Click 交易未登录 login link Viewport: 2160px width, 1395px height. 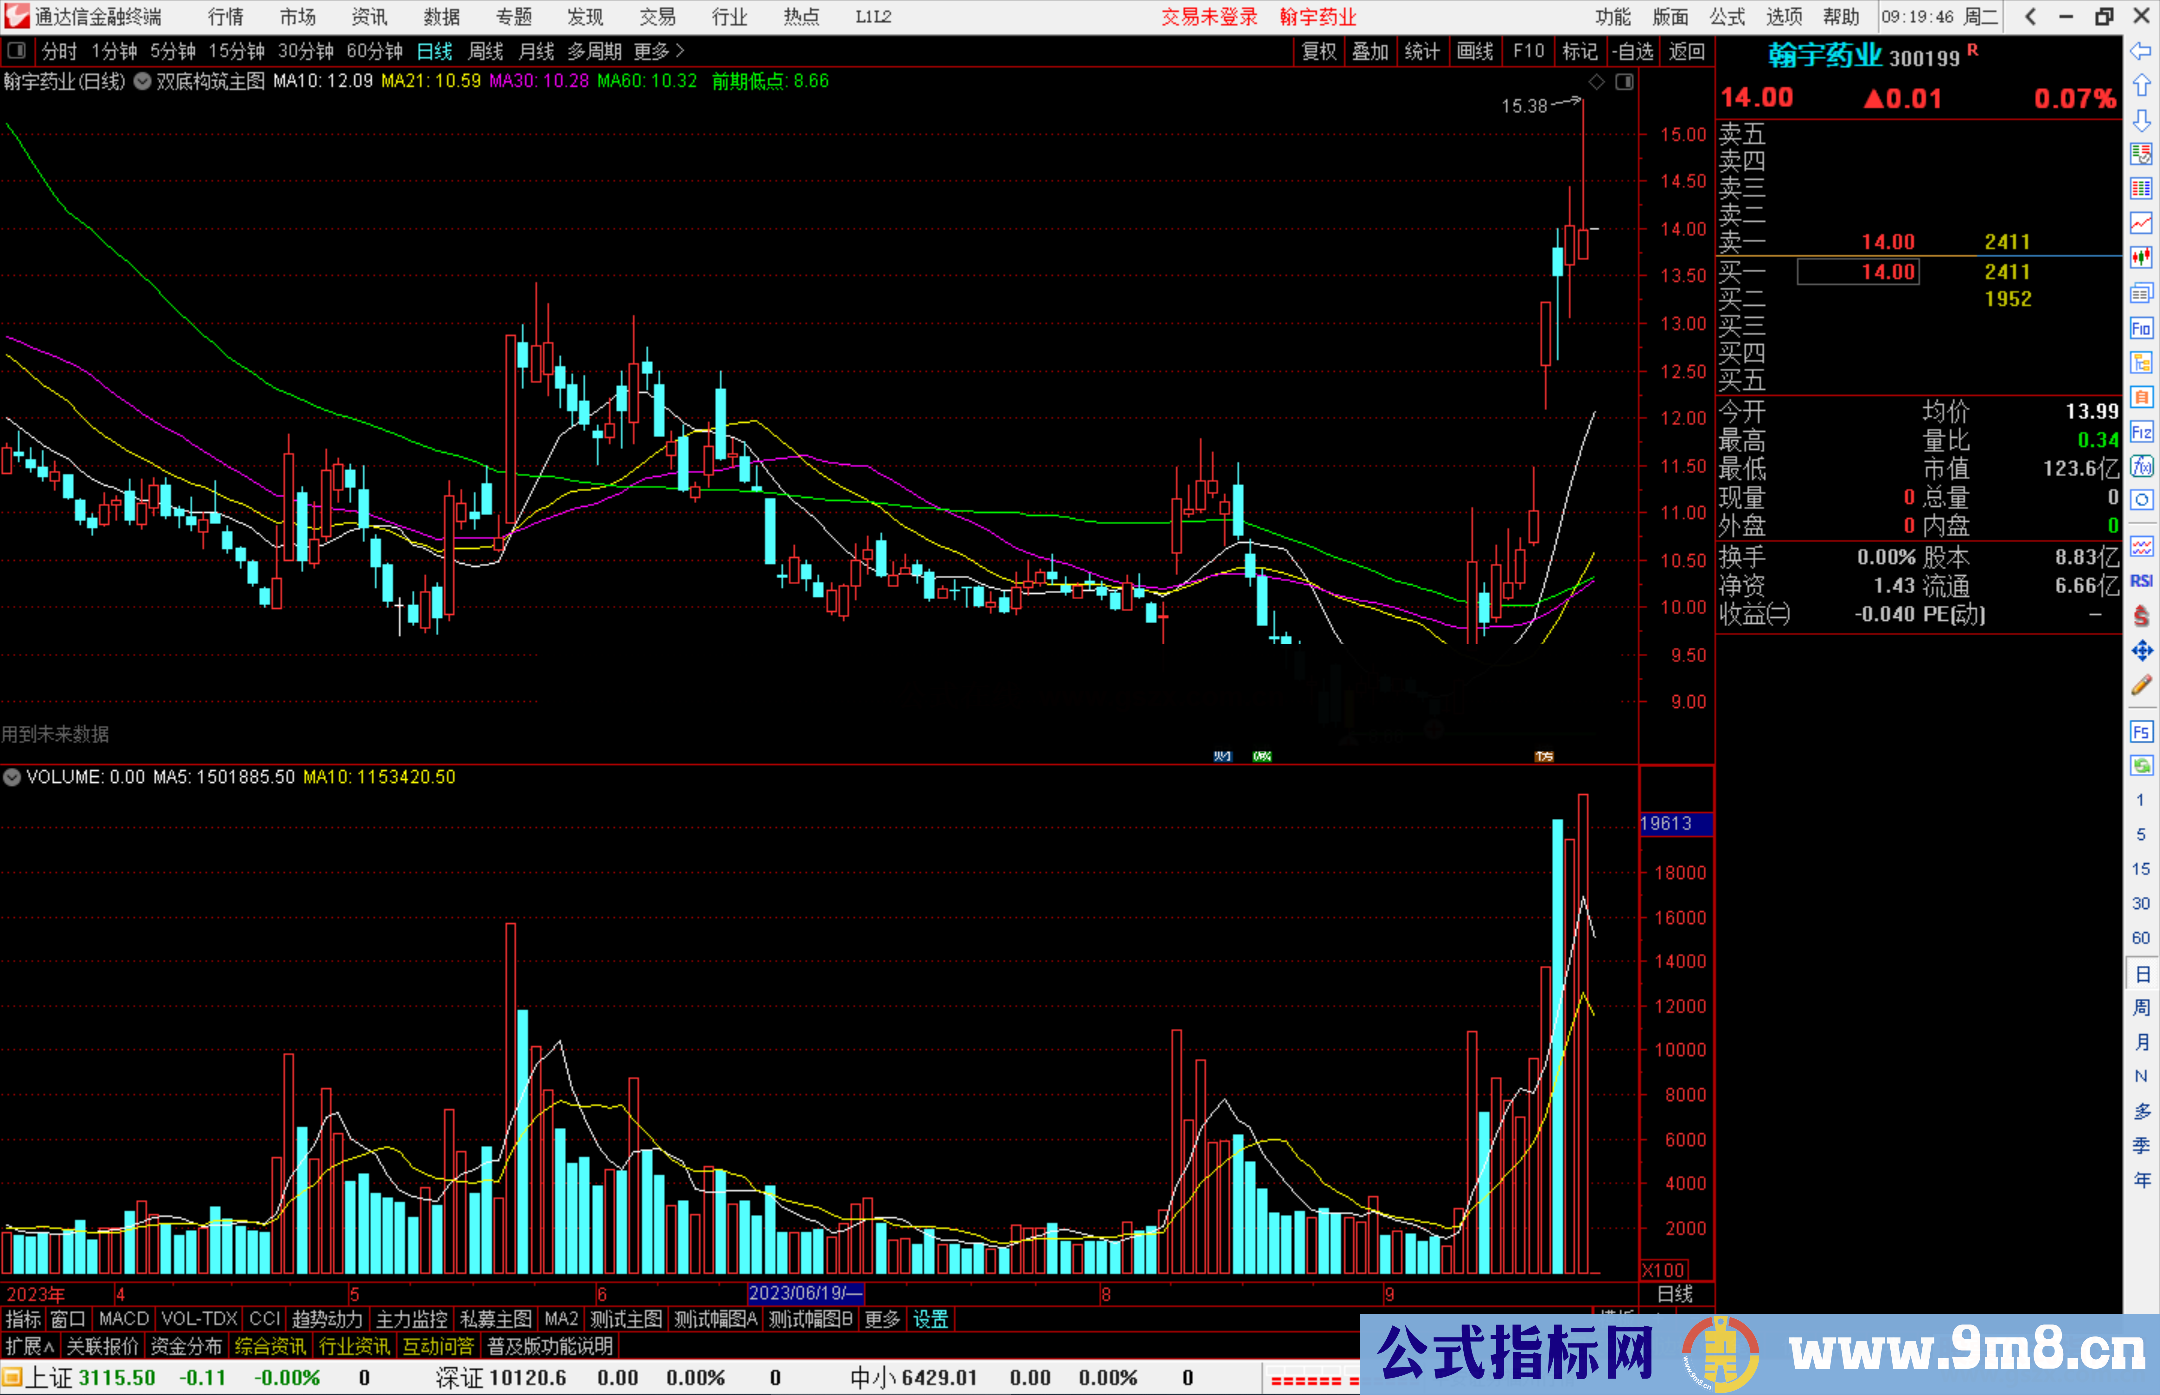(x=1209, y=17)
